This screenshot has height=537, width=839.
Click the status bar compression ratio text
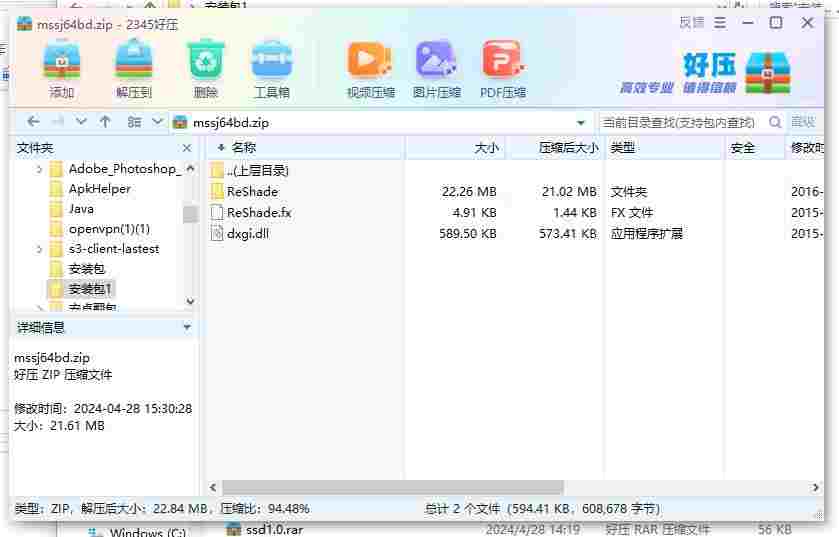click(264, 508)
